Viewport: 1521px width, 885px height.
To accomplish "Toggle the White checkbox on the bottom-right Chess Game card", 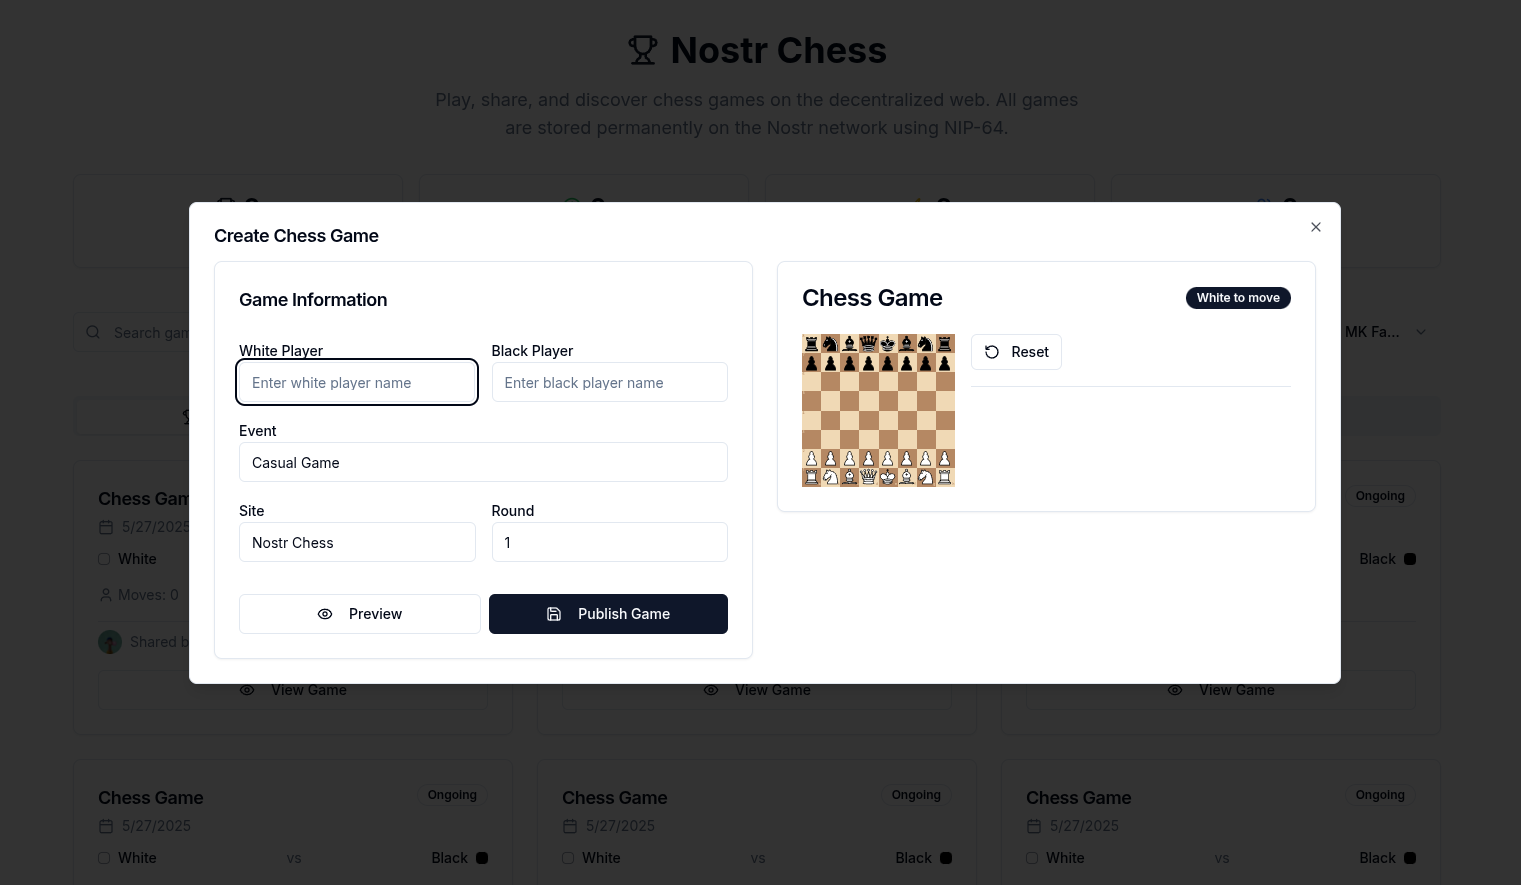I will (1032, 858).
